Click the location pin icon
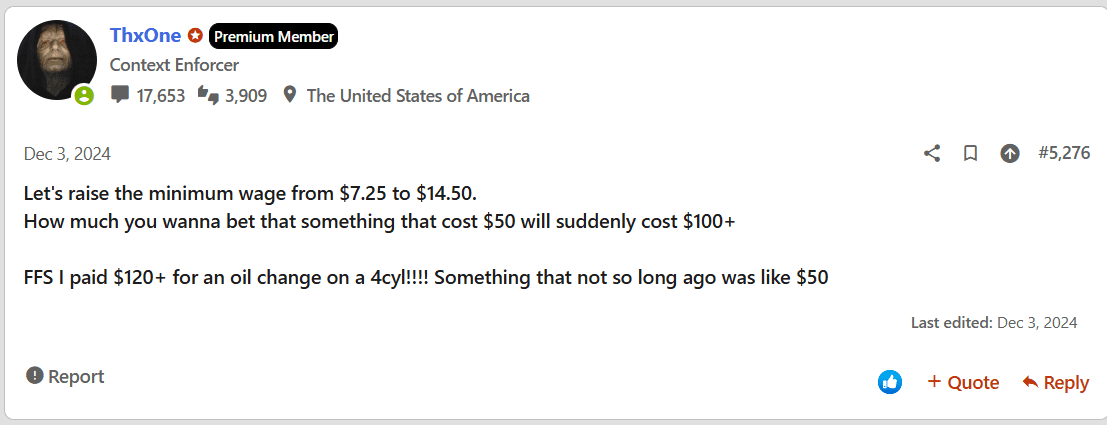 [x=290, y=95]
